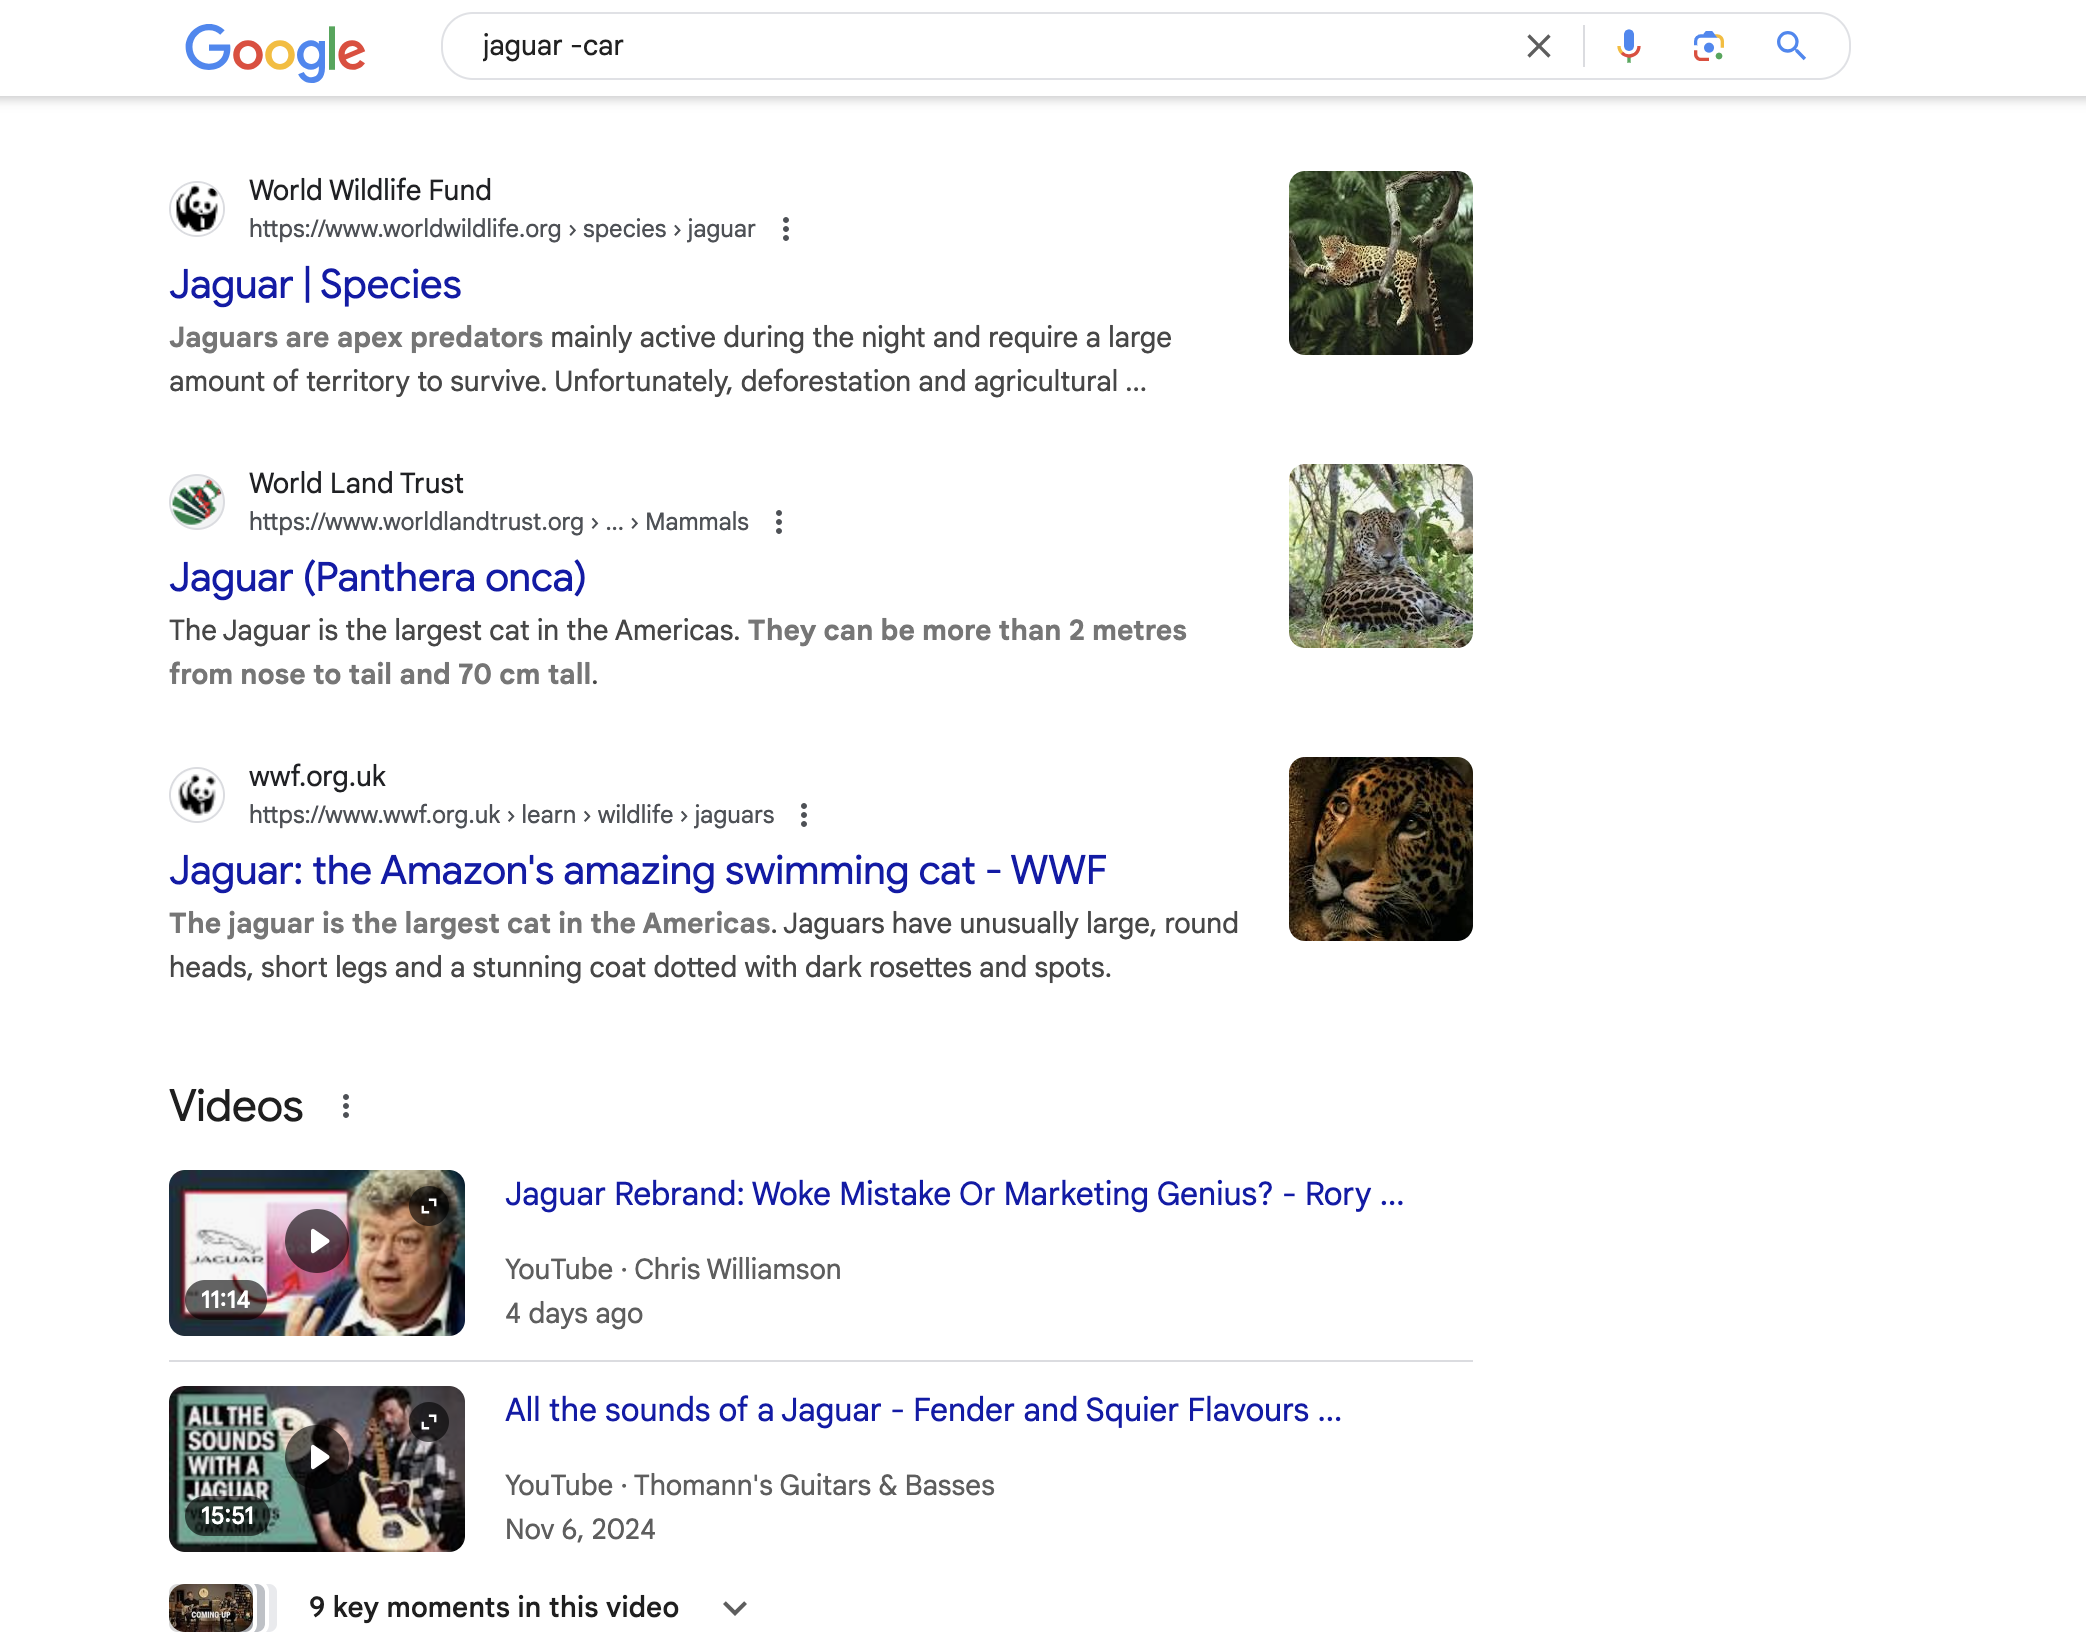Click worldwildlife.org species jaguar URL

[502, 229]
